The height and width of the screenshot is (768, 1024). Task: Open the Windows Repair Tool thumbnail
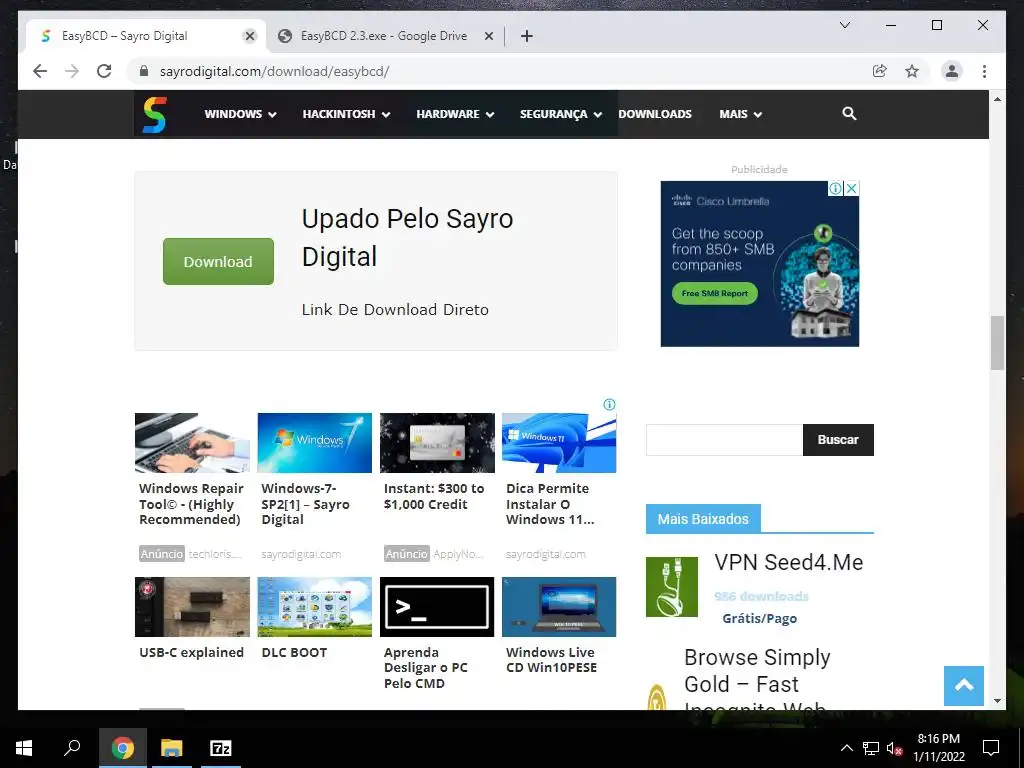(192, 443)
